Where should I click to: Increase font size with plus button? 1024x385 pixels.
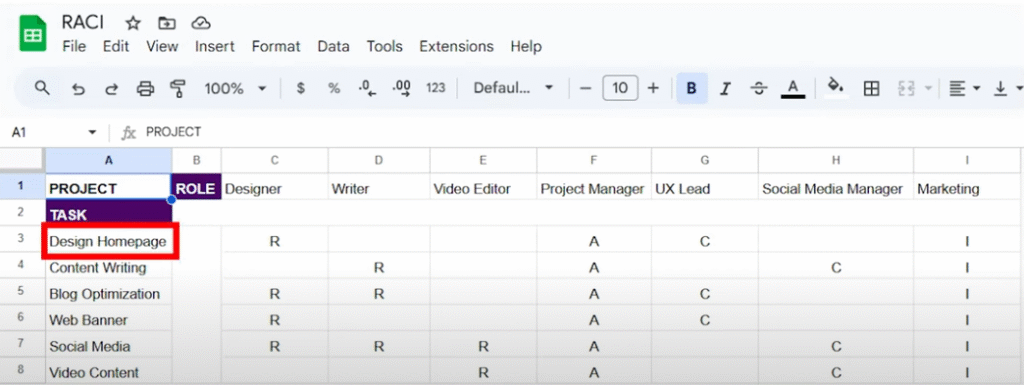[653, 88]
